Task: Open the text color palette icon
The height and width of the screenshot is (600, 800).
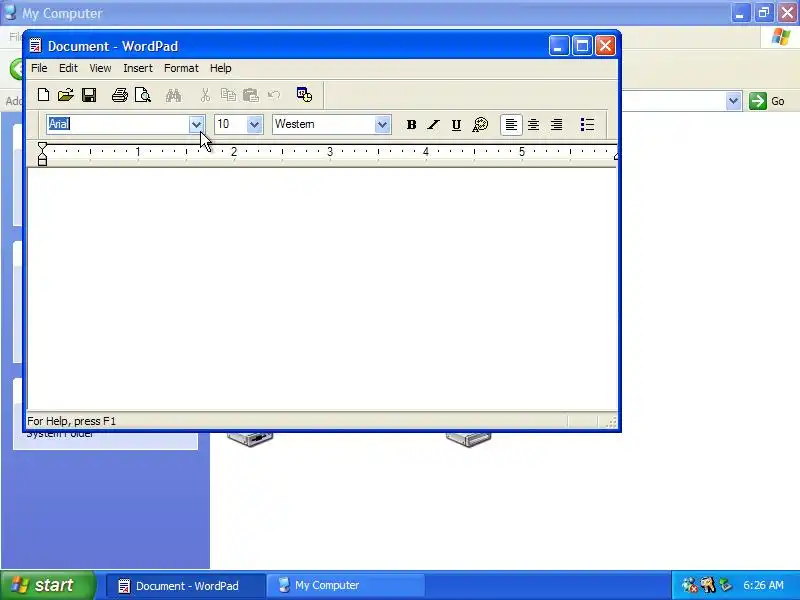Action: [480, 124]
